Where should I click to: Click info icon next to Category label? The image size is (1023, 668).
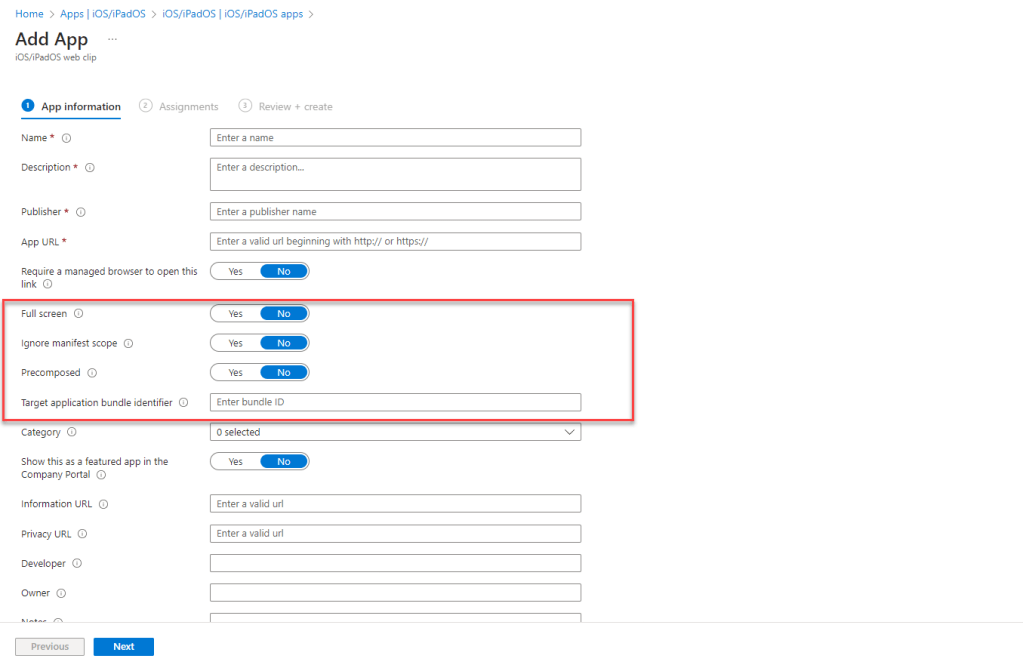[x=72, y=433]
